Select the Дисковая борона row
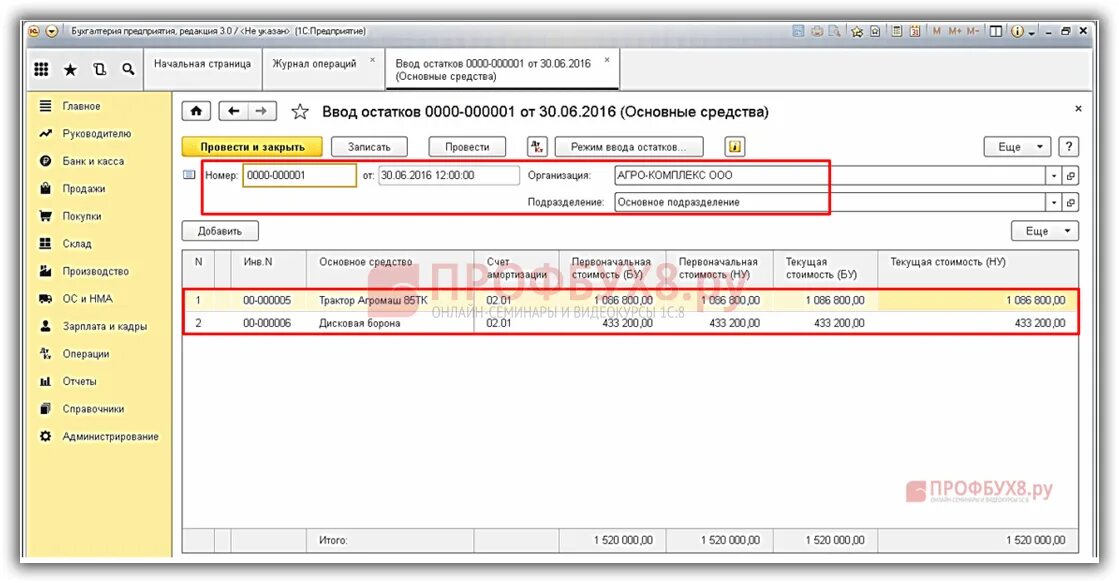This screenshot has width=1119, height=583. pyautogui.click(x=630, y=323)
